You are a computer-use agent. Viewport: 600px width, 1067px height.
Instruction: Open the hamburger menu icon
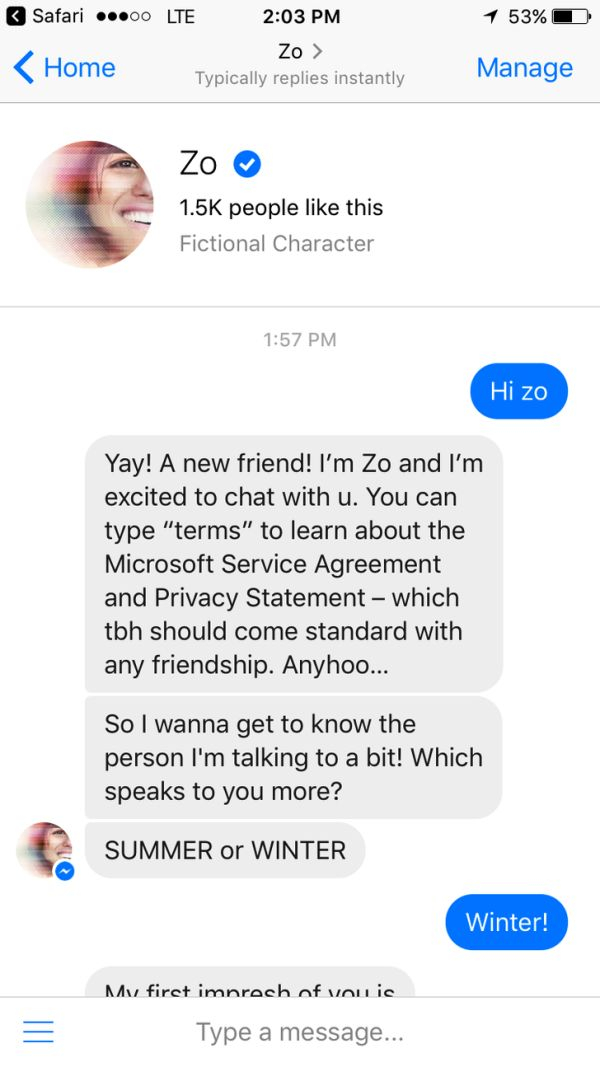(38, 1031)
